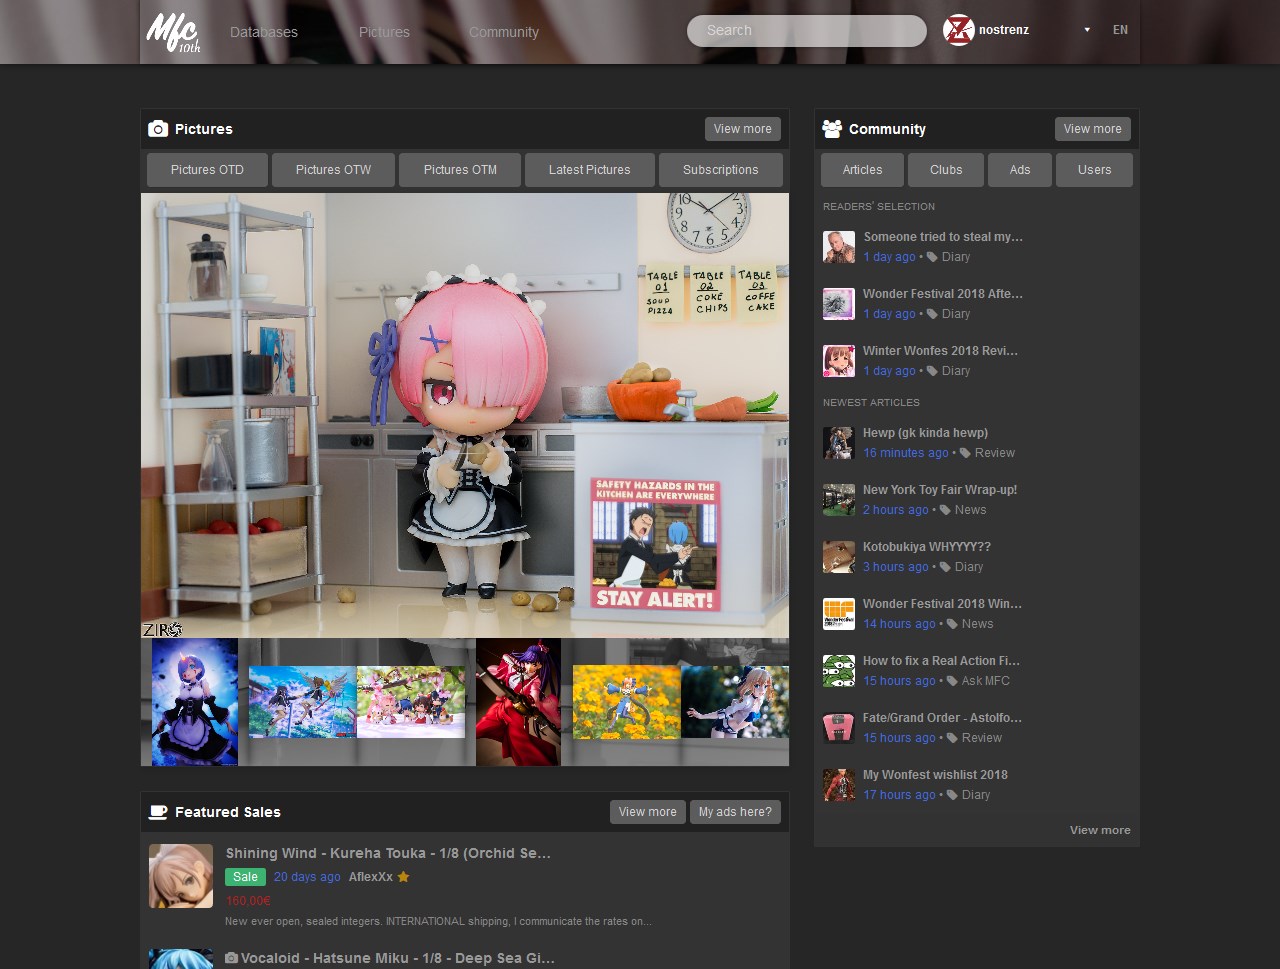Click into the Search field
The width and height of the screenshot is (1280, 969).
[807, 31]
